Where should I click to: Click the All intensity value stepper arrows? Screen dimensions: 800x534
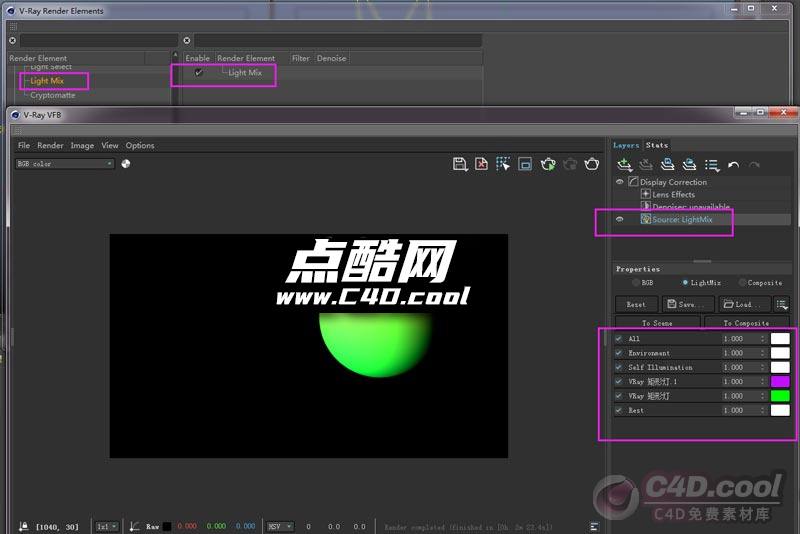coord(763,339)
